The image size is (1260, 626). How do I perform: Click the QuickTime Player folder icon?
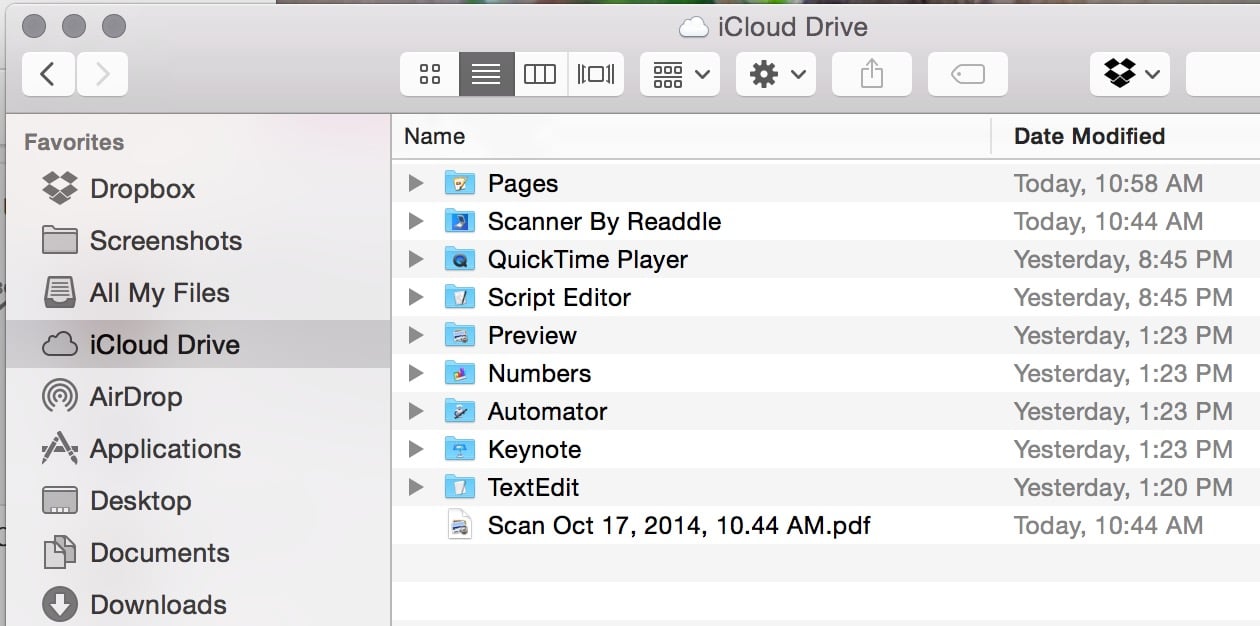pos(459,259)
